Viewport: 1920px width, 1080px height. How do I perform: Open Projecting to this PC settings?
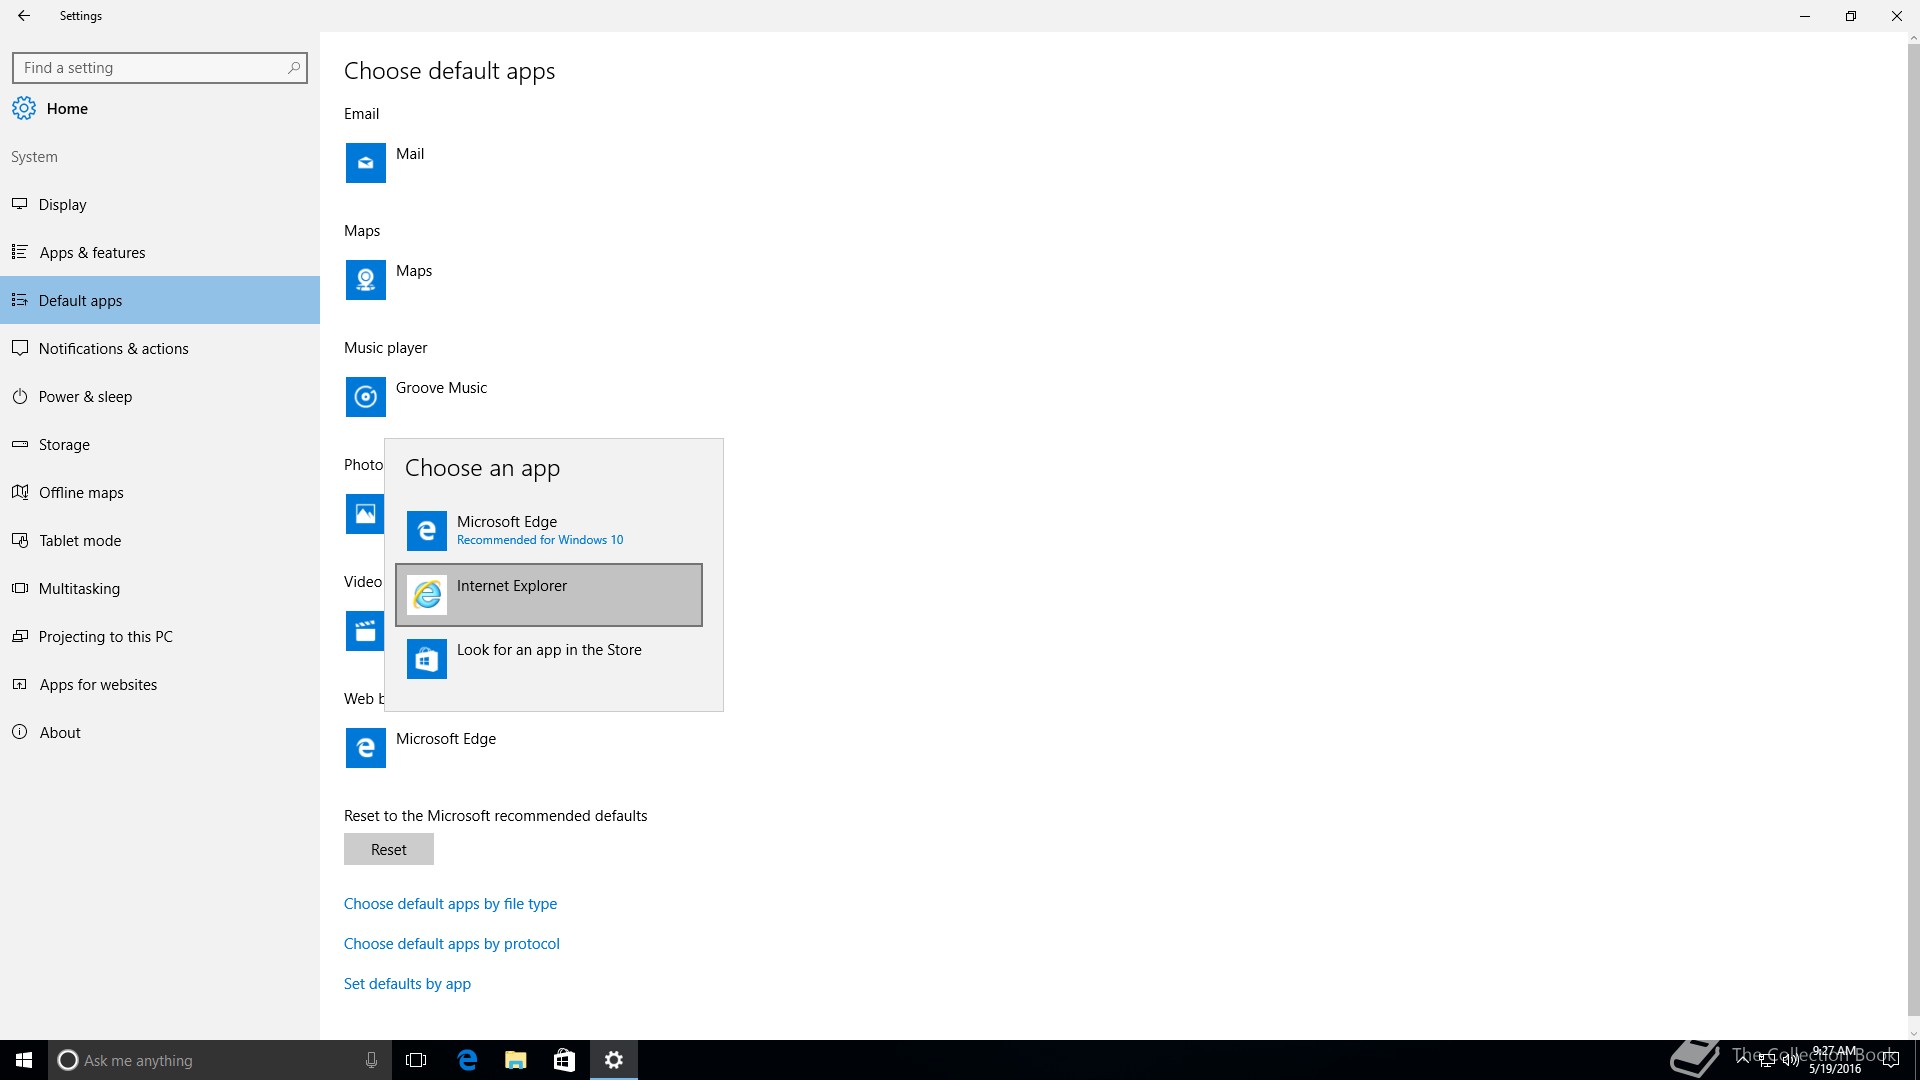coord(160,636)
